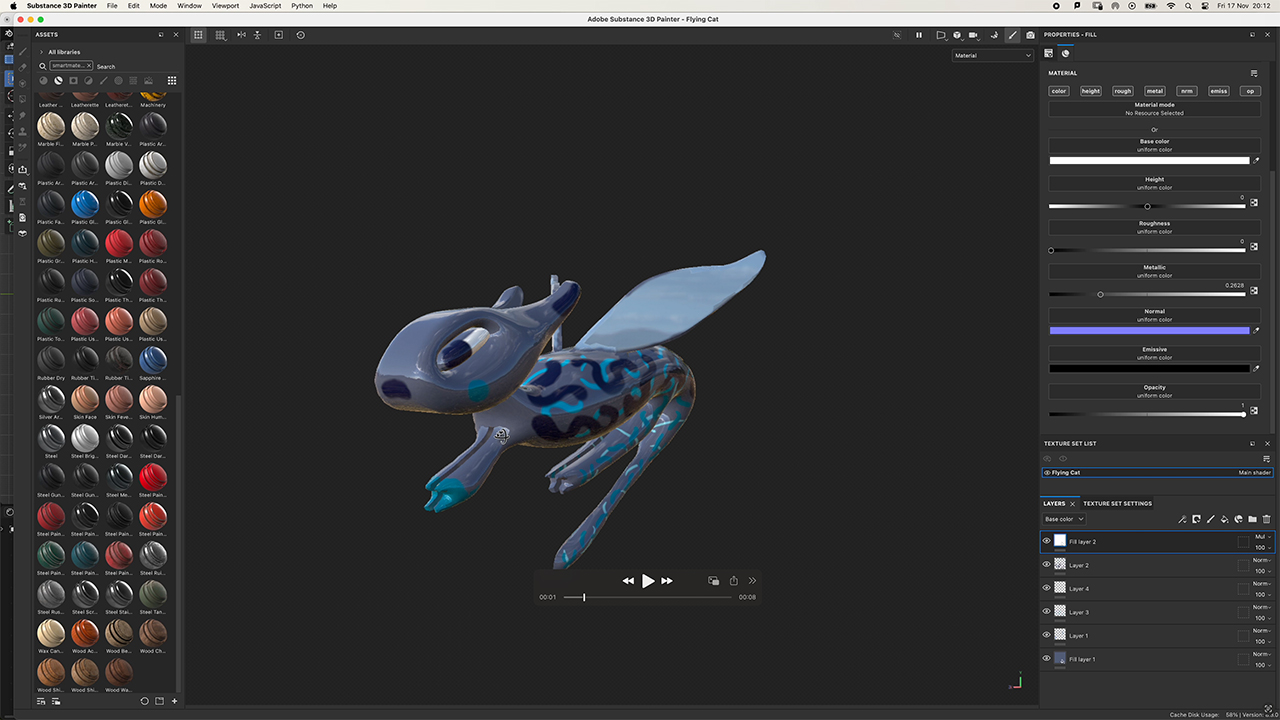The image size is (1280, 720).
Task: Open the Mode menu
Action: (158, 6)
